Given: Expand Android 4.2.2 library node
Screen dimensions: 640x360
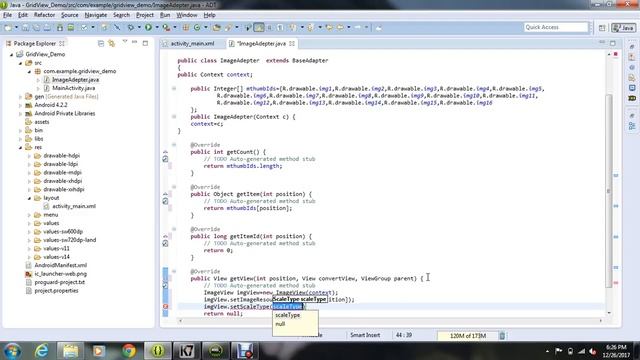Looking at the screenshot, I should [x=20, y=105].
